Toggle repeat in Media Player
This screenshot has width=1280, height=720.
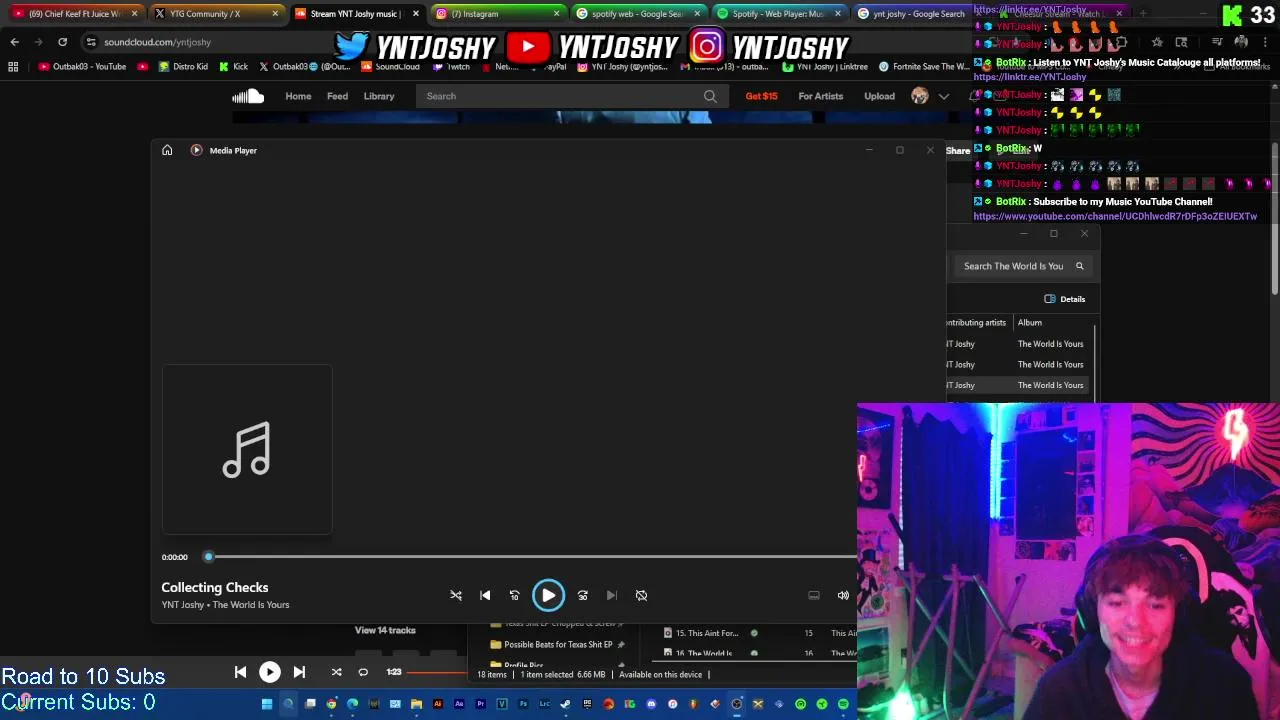641,595
